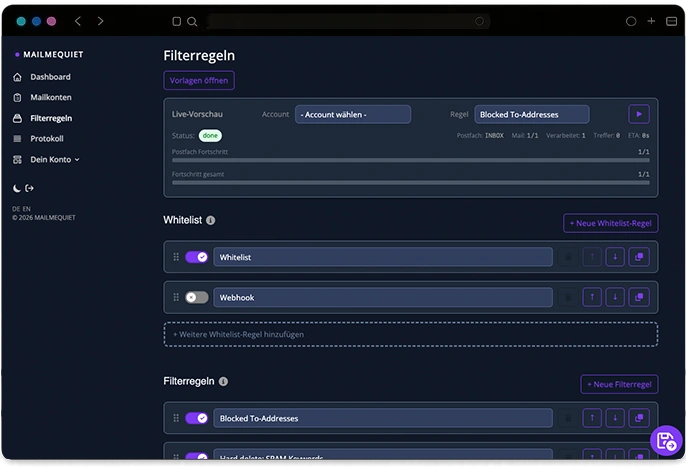Open Protokoll in the sidebar
The height and width of the screenshot is (467, 686).
pos(47,139)
